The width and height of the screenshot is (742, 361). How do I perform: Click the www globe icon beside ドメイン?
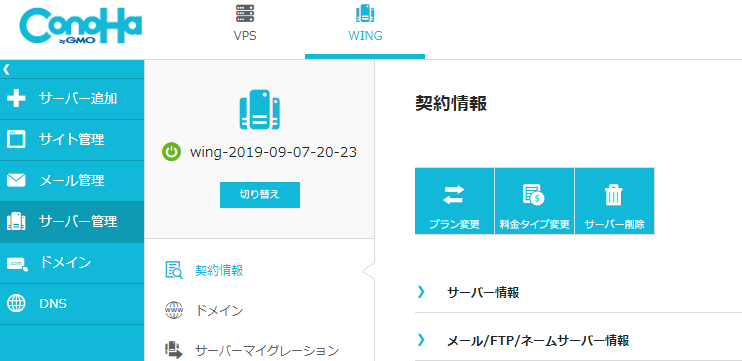(x=174, y=311)
